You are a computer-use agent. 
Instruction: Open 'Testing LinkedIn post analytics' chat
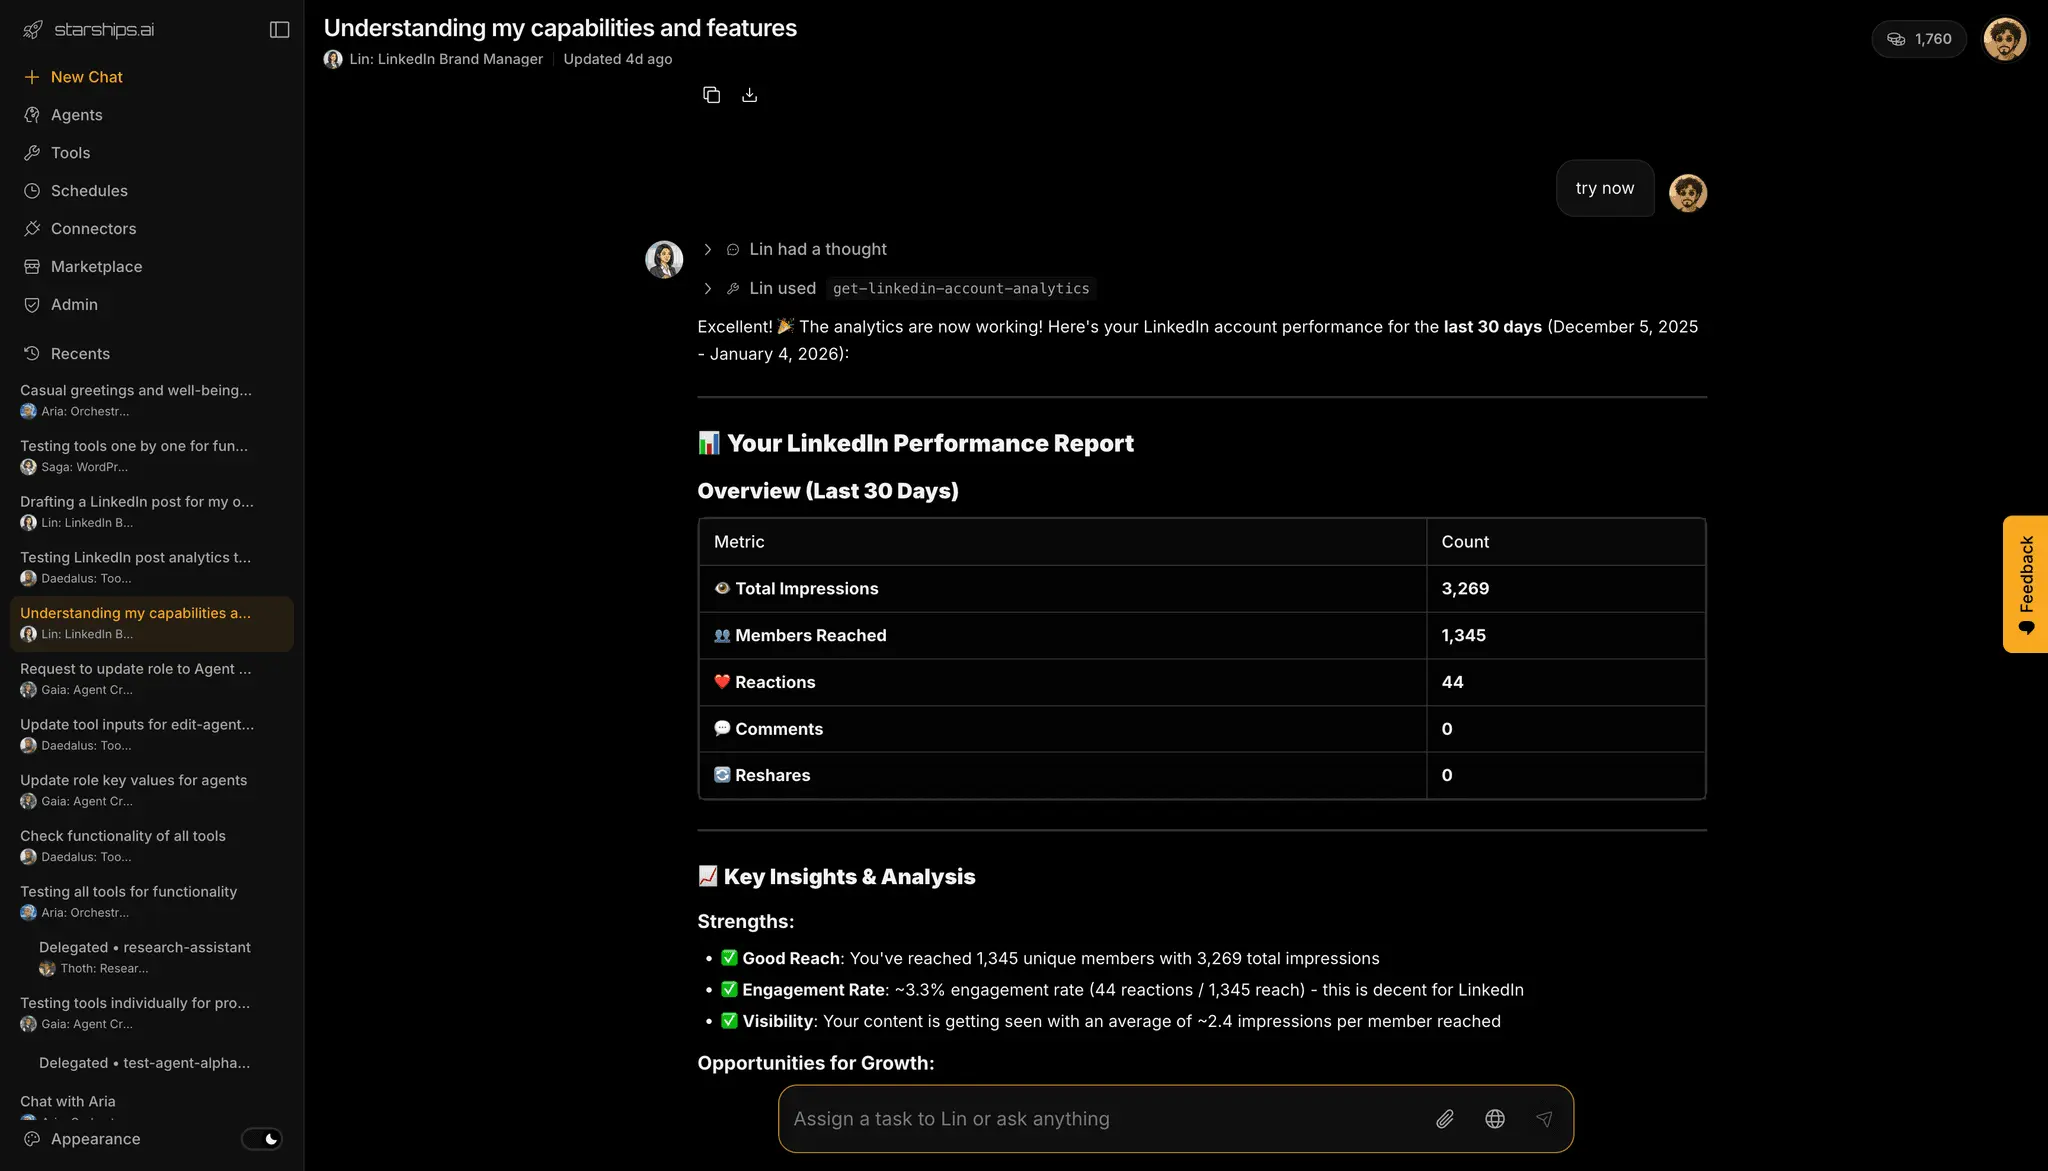pos(150,567)
